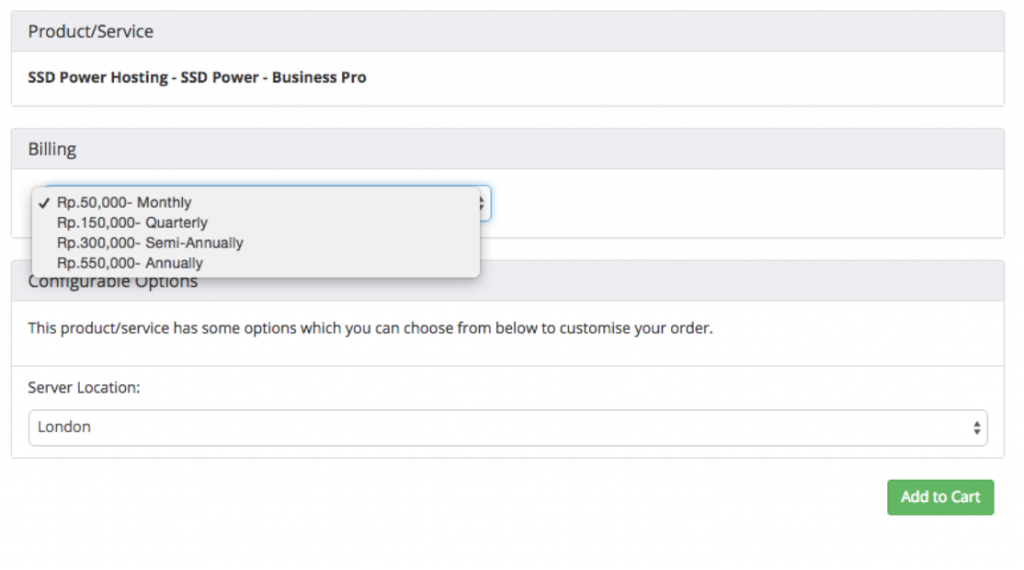Select the Rp.50,000 Monthly billing option
1024x570 pixels.
point(124,202)
